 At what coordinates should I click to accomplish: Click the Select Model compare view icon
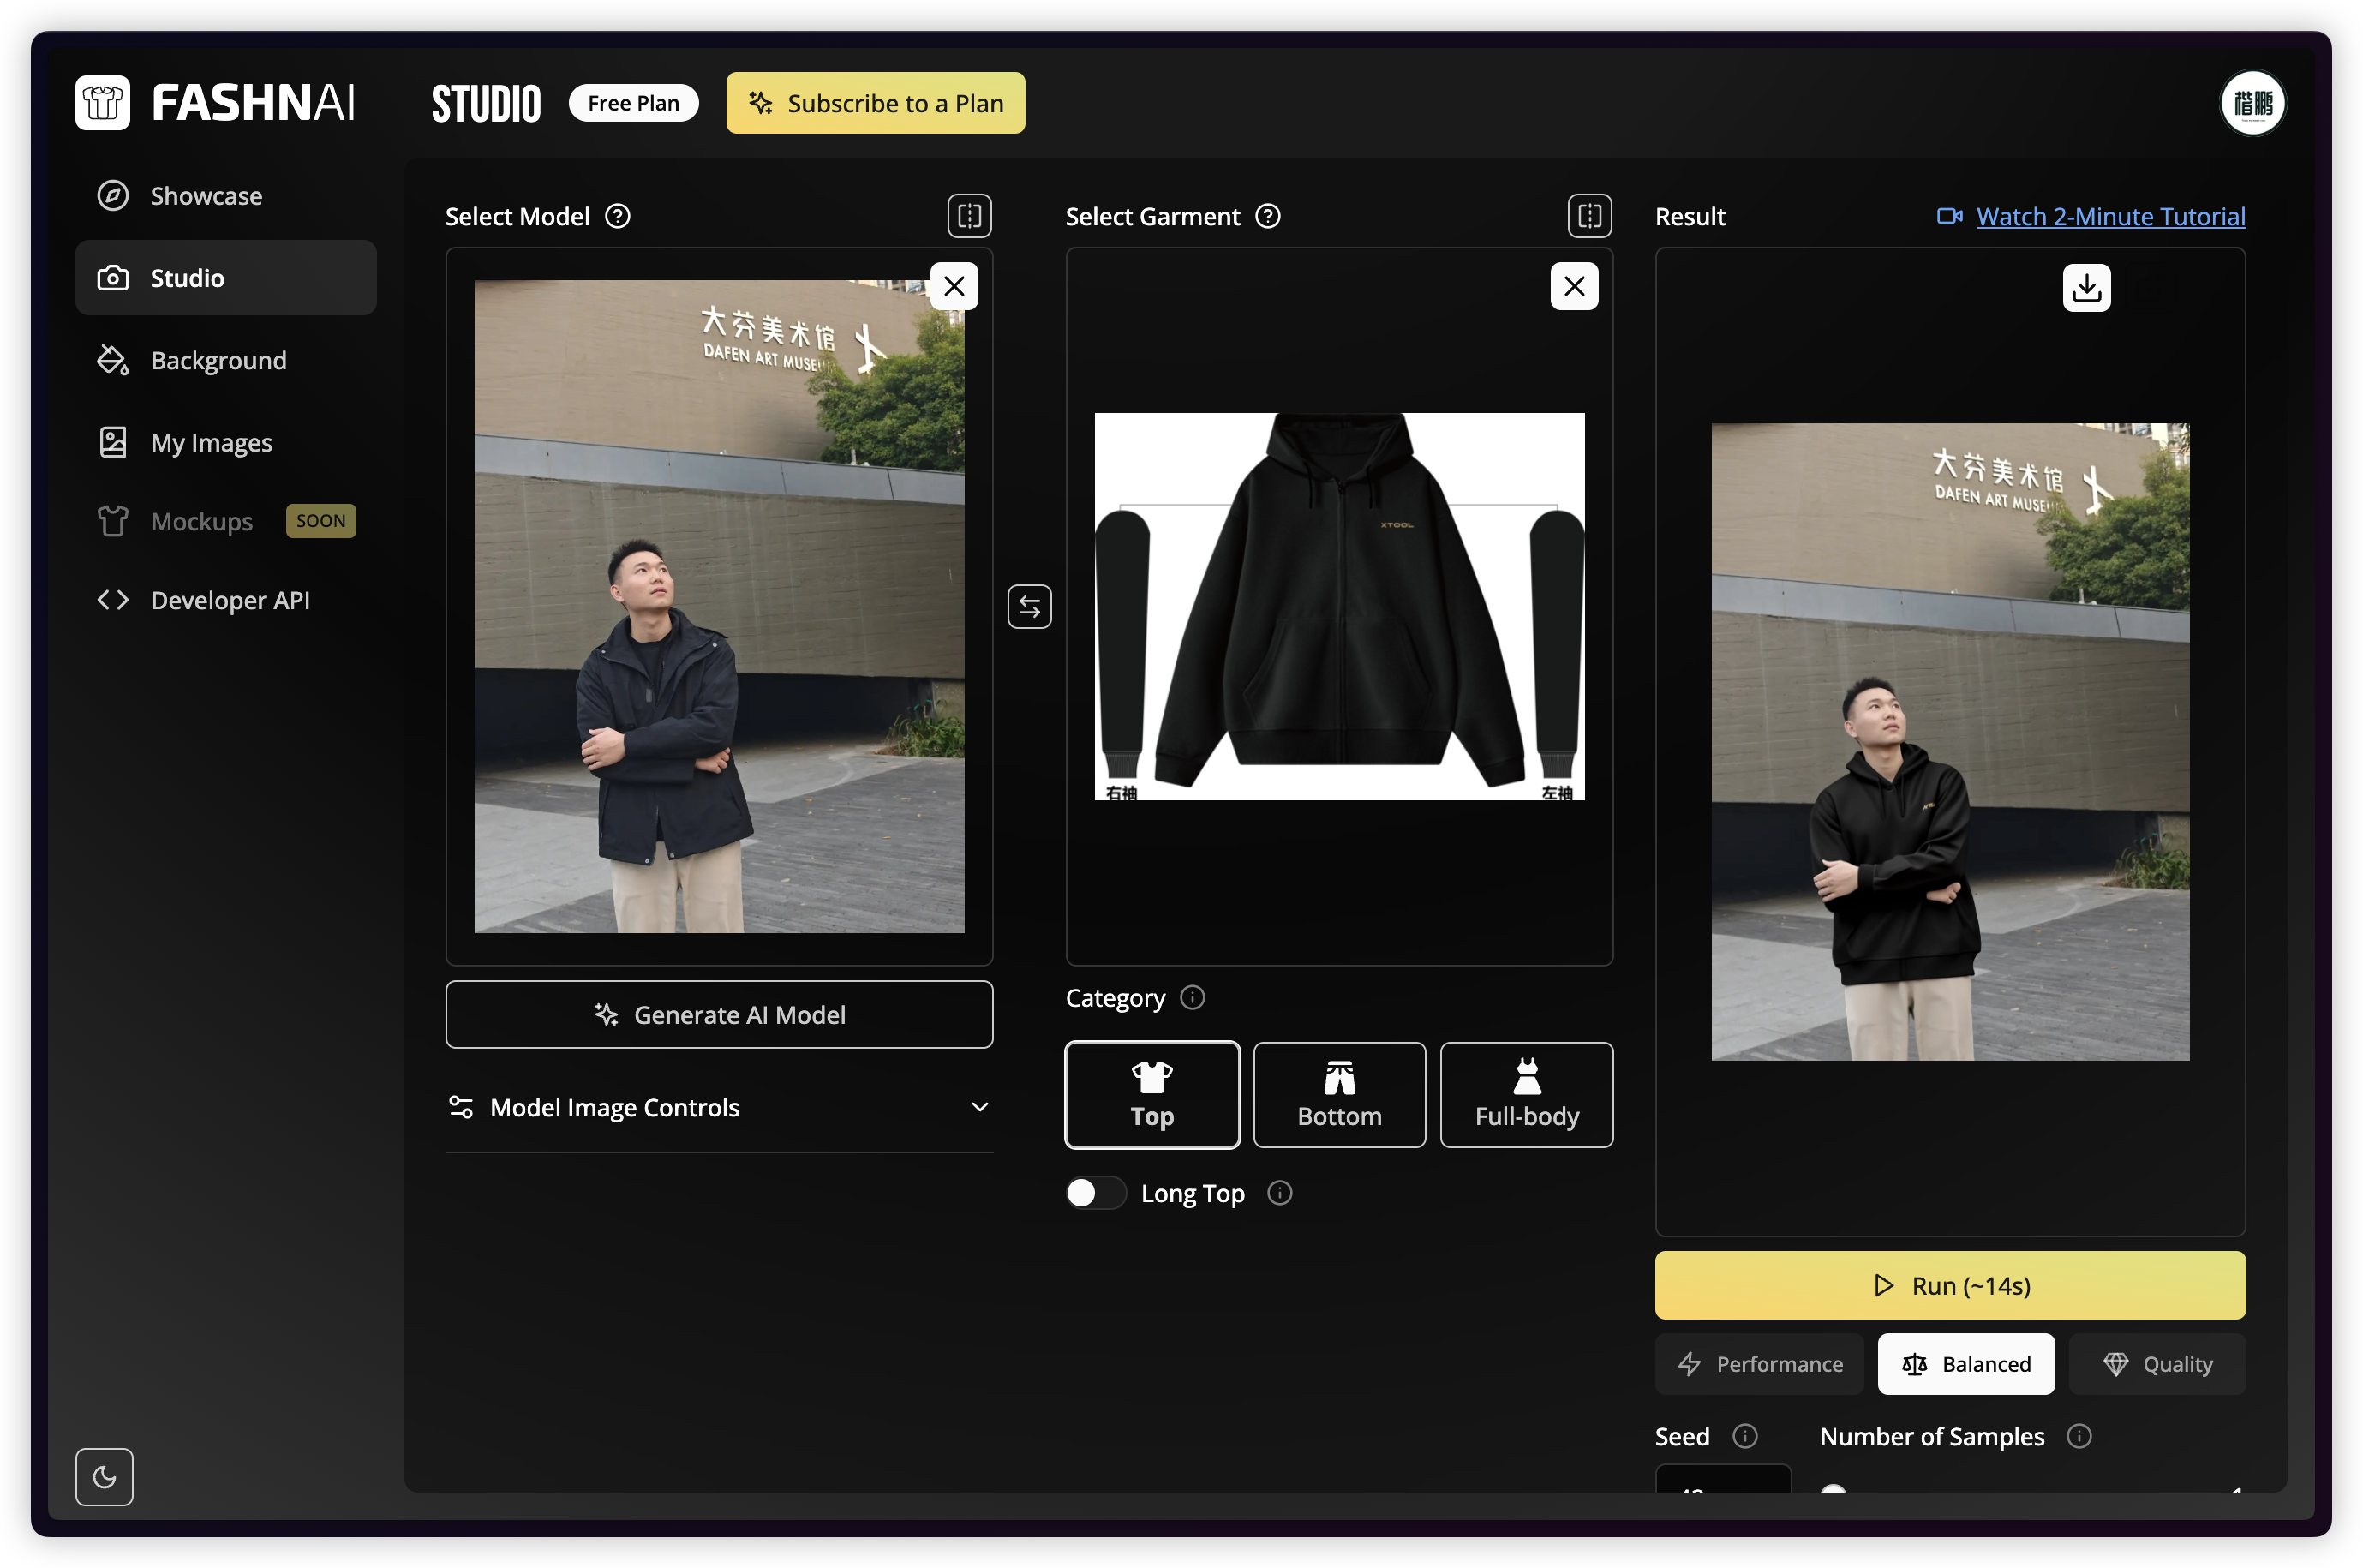click(x=968, y=216)
